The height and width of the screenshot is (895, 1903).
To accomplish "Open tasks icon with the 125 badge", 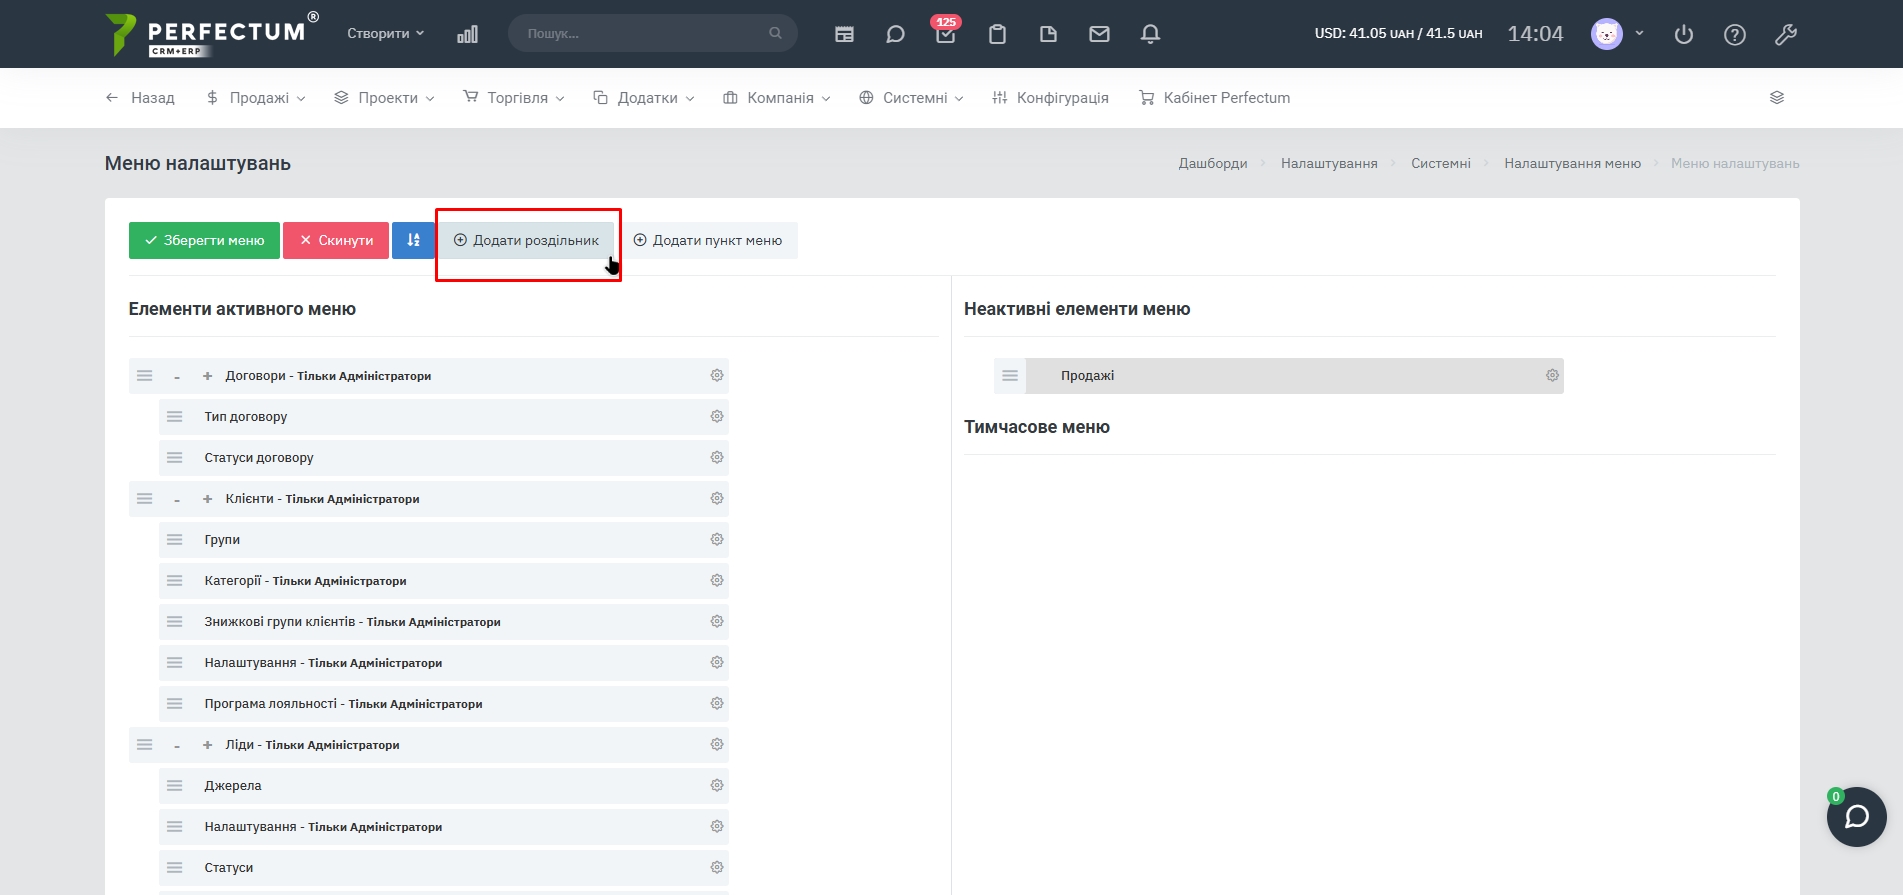I will (946, 33).
